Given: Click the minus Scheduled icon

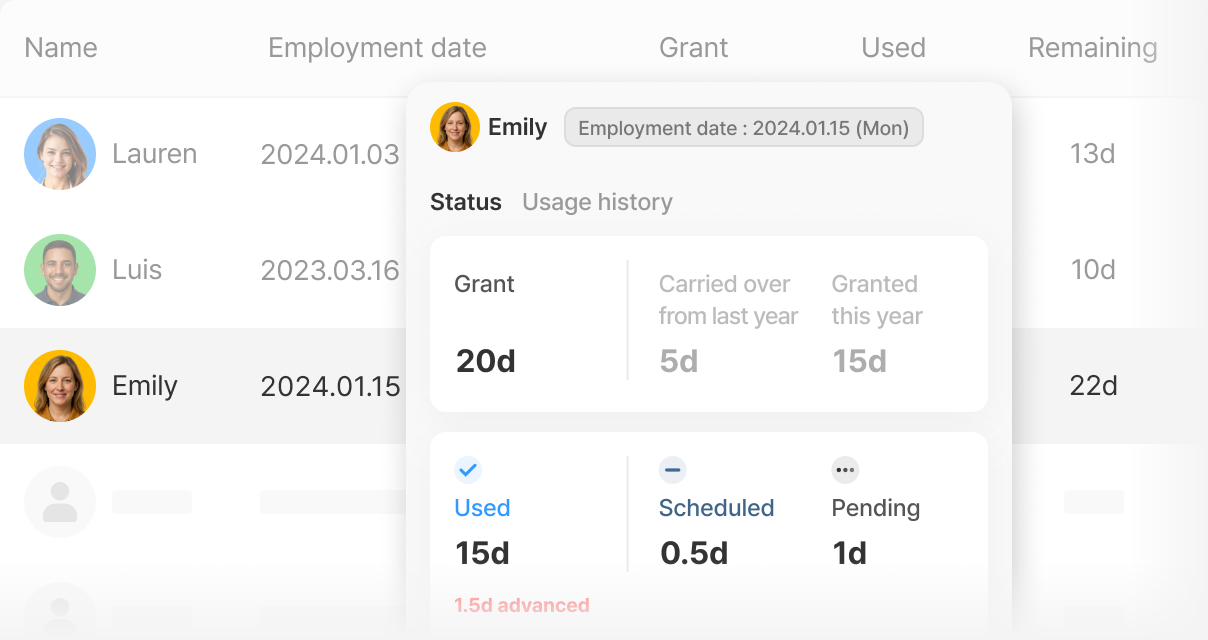Looking at the screenshot, I should coord(672,469).
